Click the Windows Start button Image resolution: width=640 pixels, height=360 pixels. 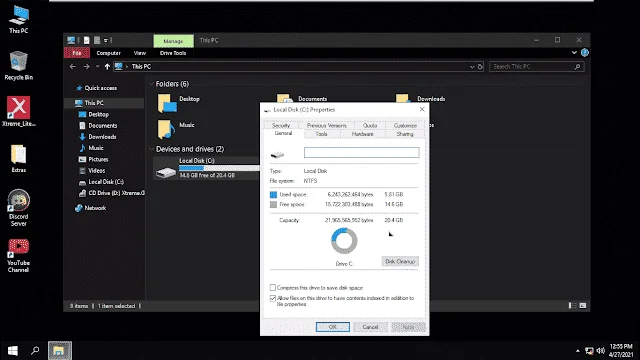[13, 351]
